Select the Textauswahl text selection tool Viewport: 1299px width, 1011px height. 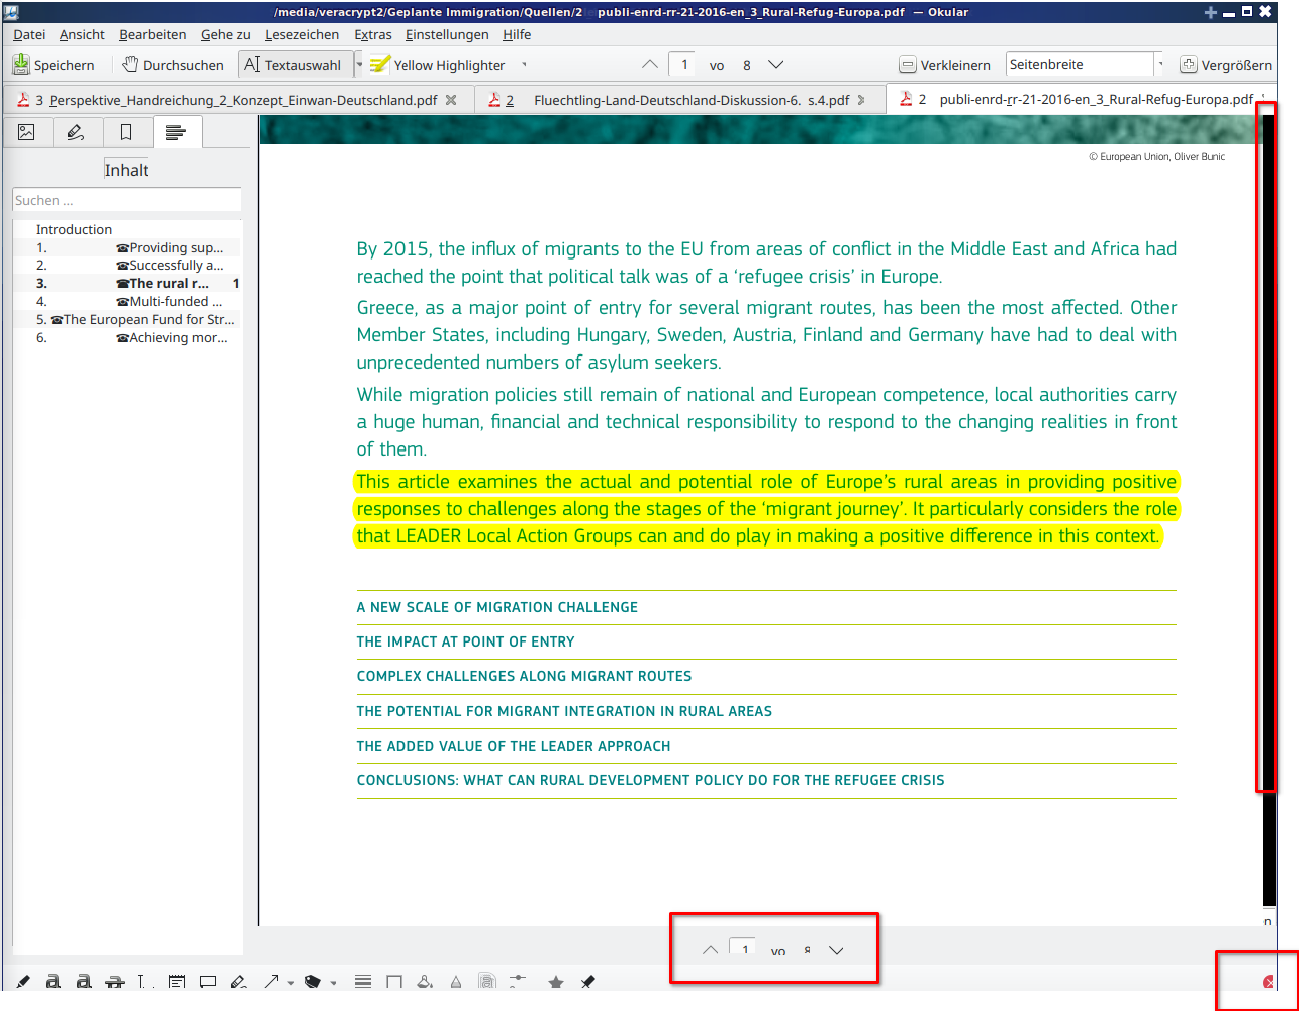click(294, 65)
